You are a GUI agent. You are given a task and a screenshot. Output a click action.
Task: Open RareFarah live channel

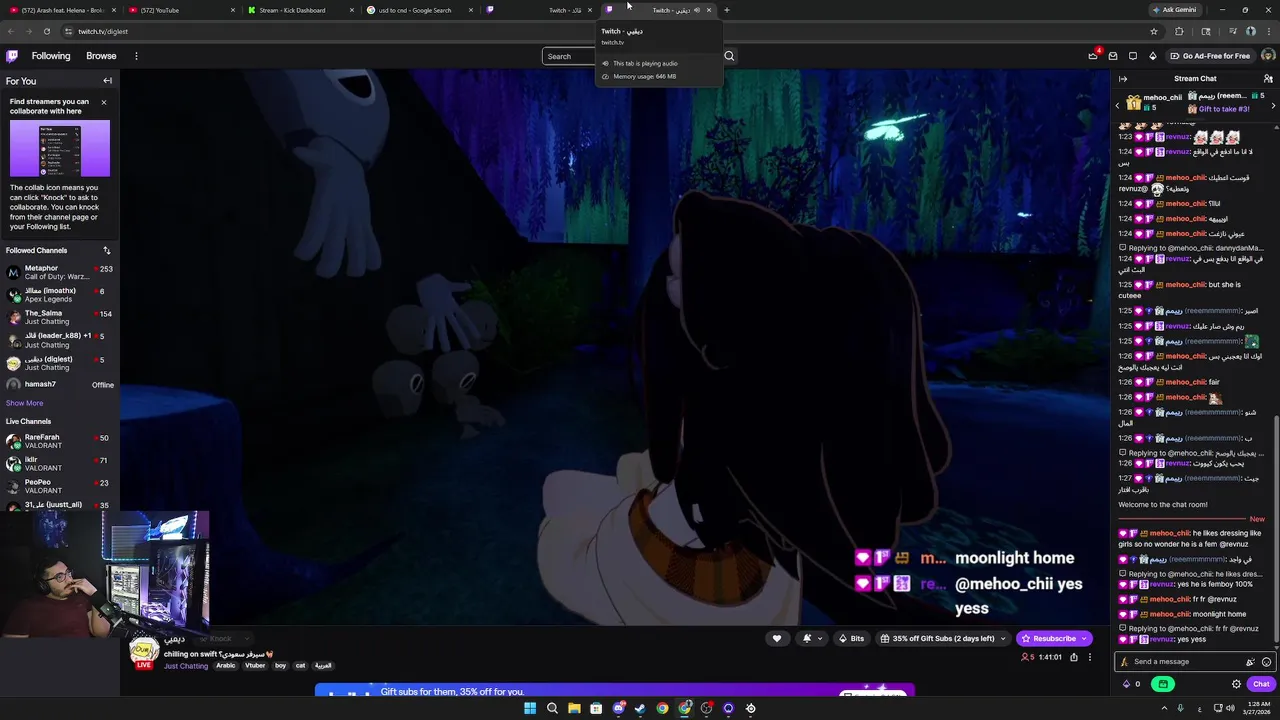pos(60,441)
